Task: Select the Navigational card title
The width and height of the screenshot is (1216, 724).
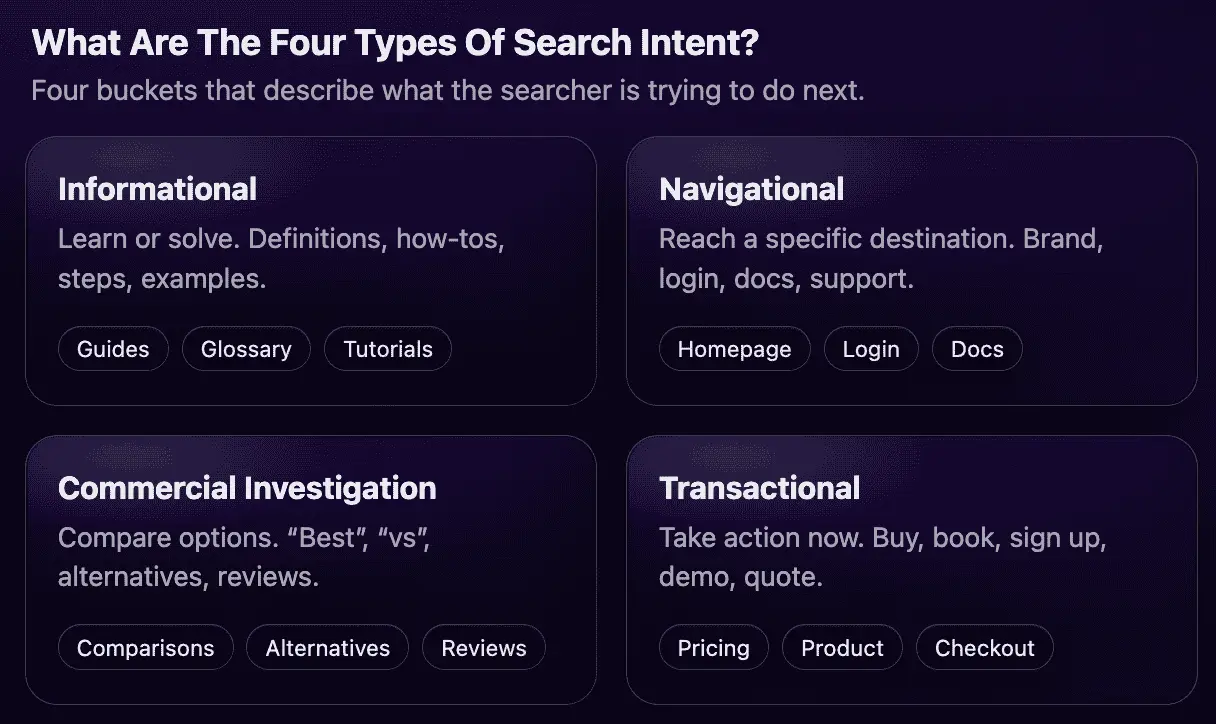Action: pyautogui.click(x=751, y=189)
